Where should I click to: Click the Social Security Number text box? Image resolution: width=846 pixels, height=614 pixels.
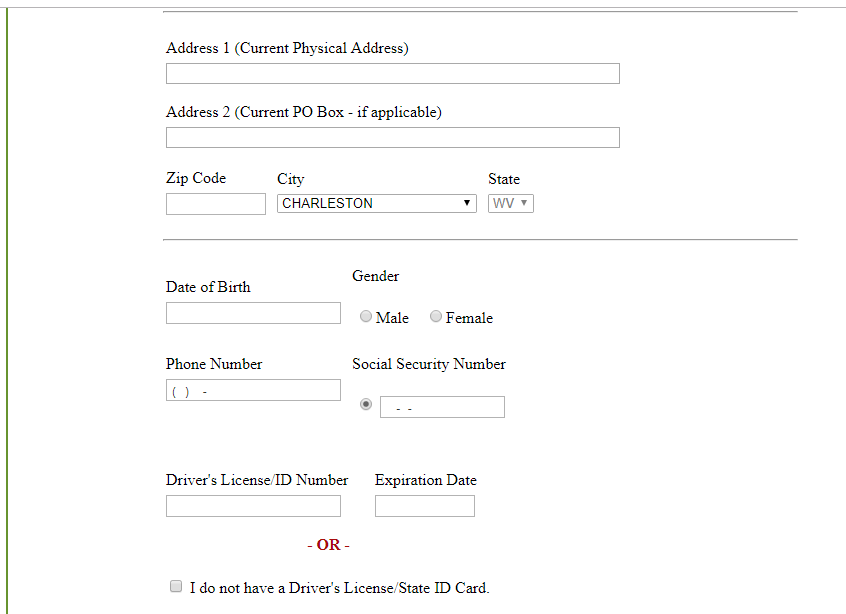click(x=442, y=407)
